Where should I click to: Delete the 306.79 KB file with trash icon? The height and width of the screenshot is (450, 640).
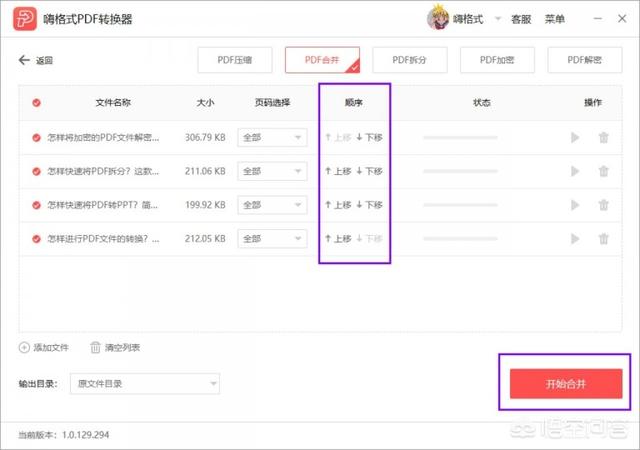(604, 138)
